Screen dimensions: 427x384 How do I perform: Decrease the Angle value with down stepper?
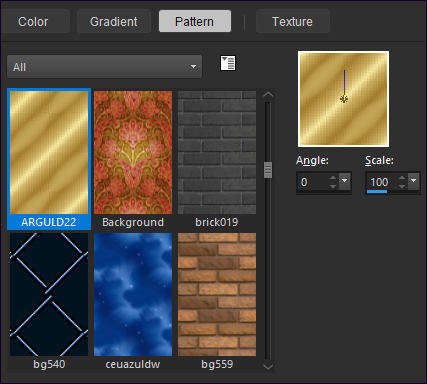(x=333, y=186)
